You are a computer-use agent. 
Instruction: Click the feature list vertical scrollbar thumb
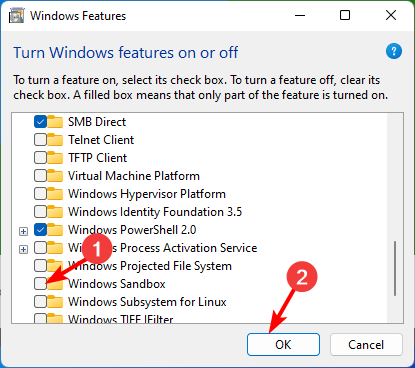click(395, 268)
